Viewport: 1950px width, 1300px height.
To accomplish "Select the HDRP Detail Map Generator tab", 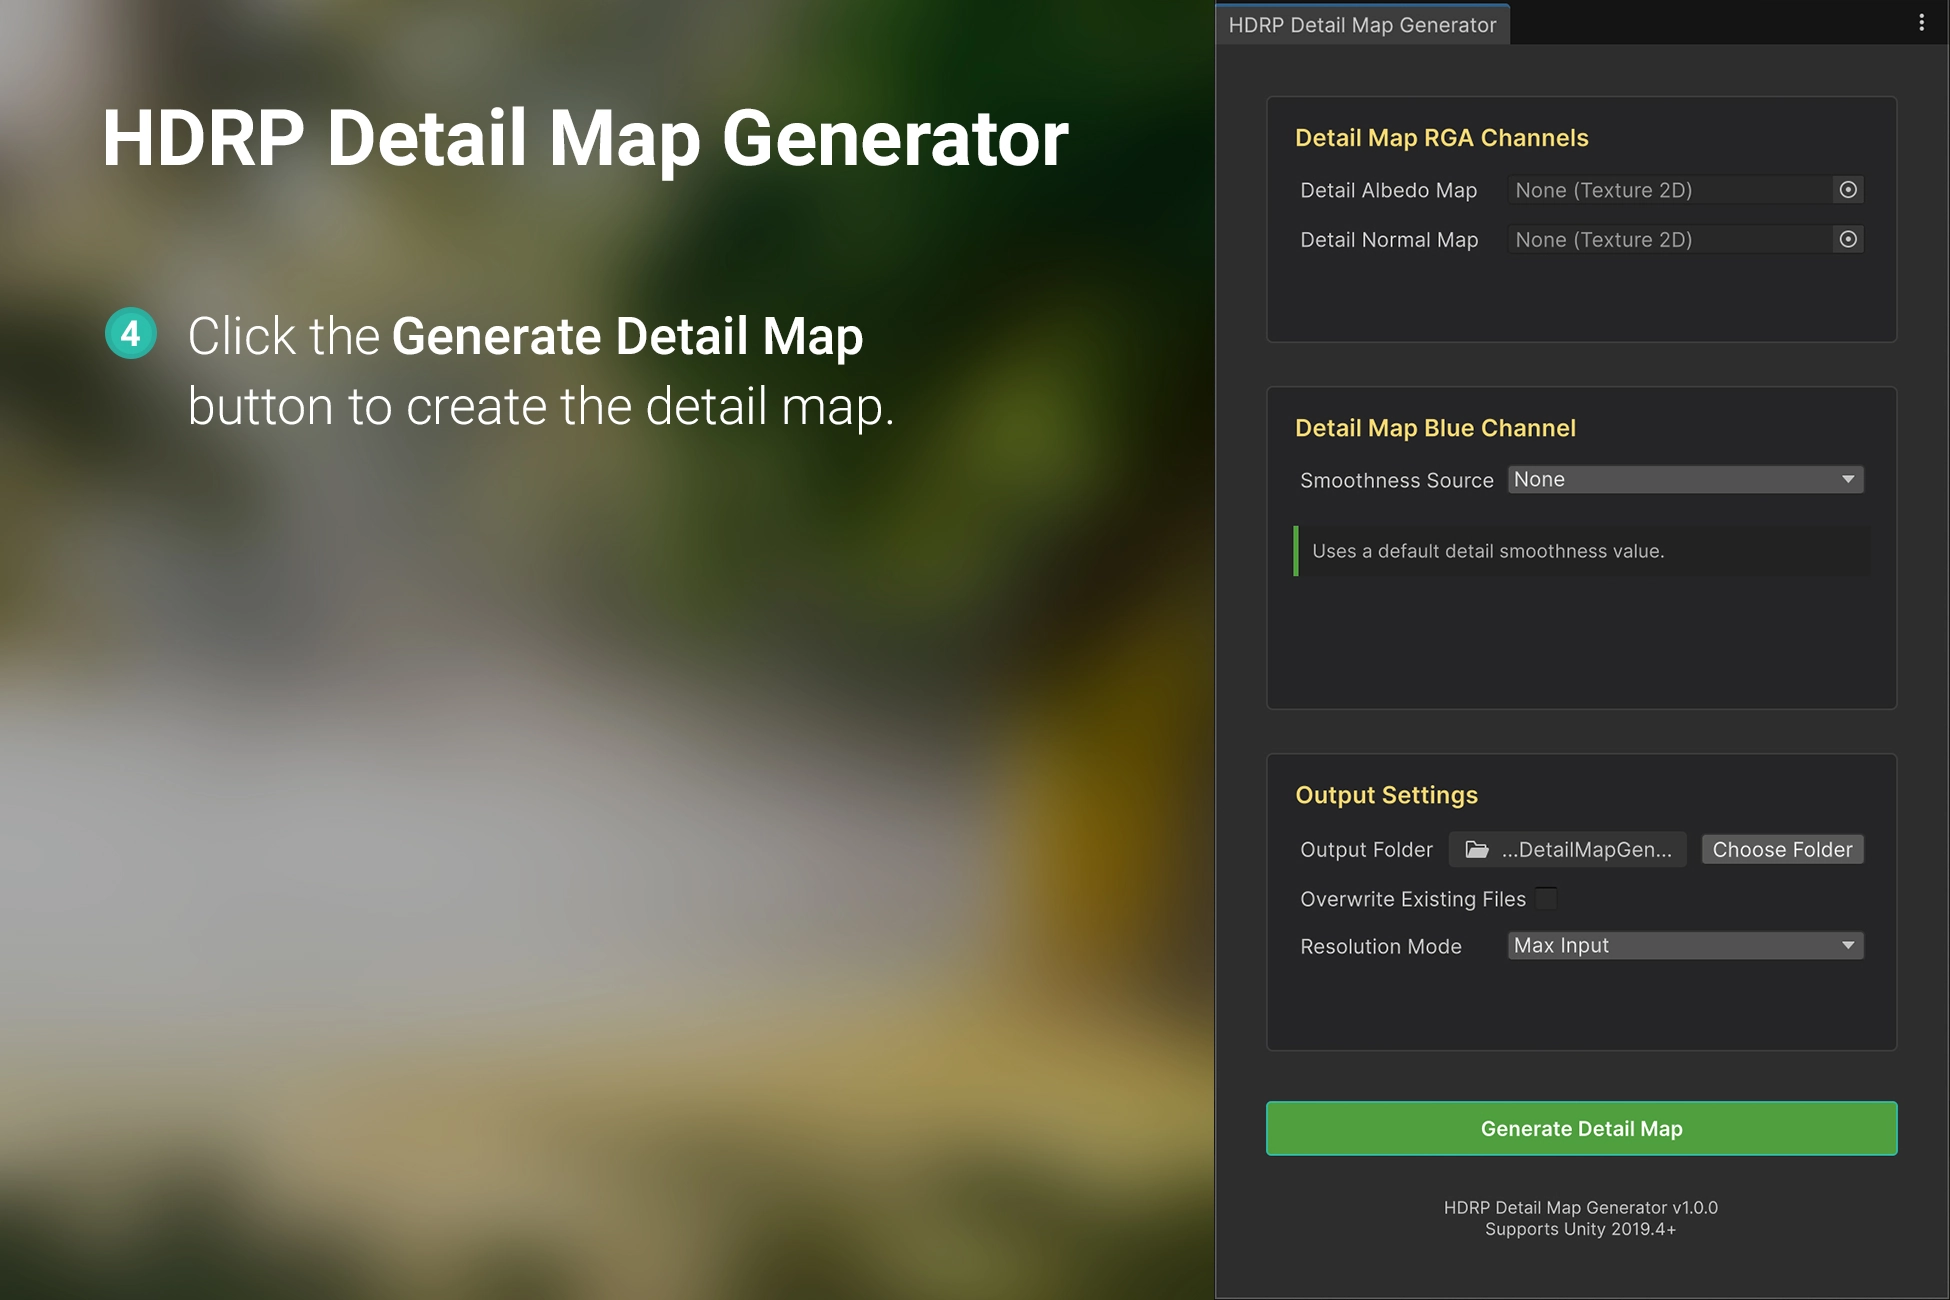I will click(1362, 25).
